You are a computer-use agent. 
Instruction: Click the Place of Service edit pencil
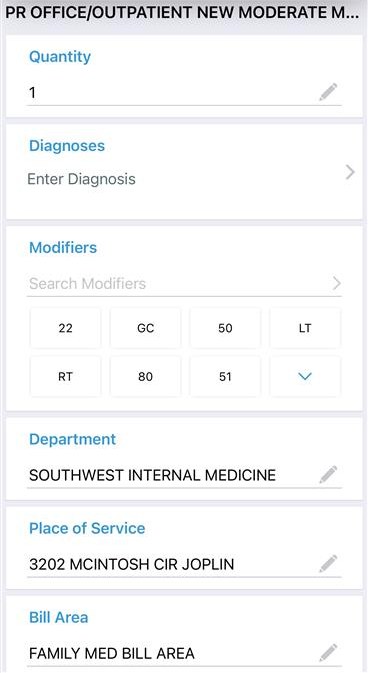click(328, 564)
